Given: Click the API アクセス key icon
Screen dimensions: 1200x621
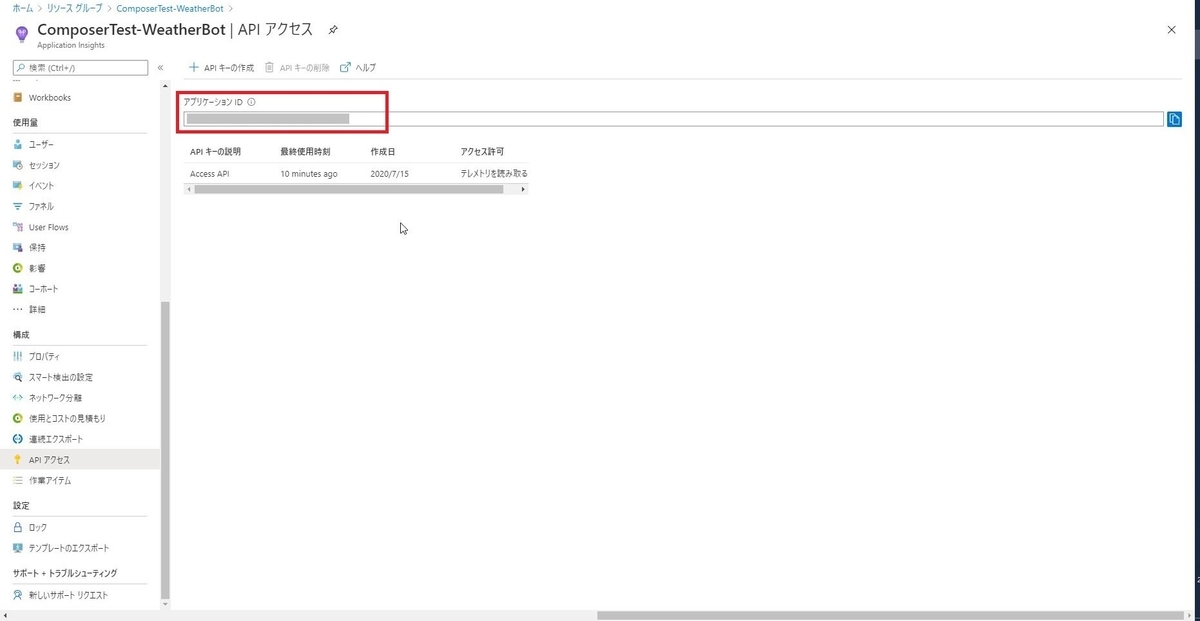Looking at the screenshot, I should tap(18, 460).
